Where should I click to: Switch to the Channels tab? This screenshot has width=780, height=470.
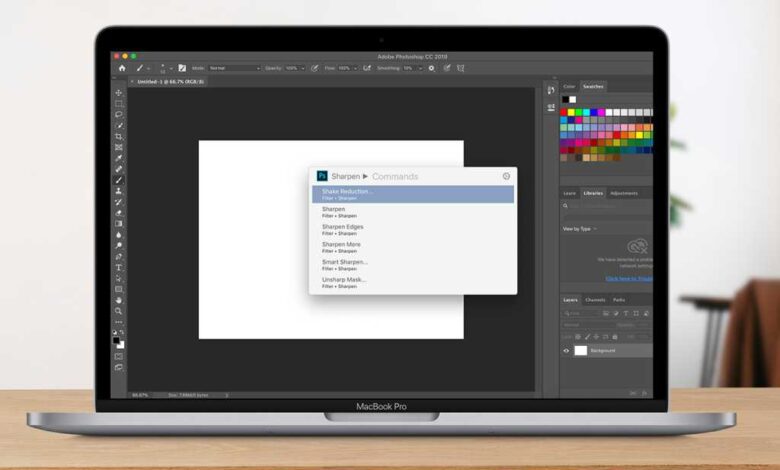(595, 300)
